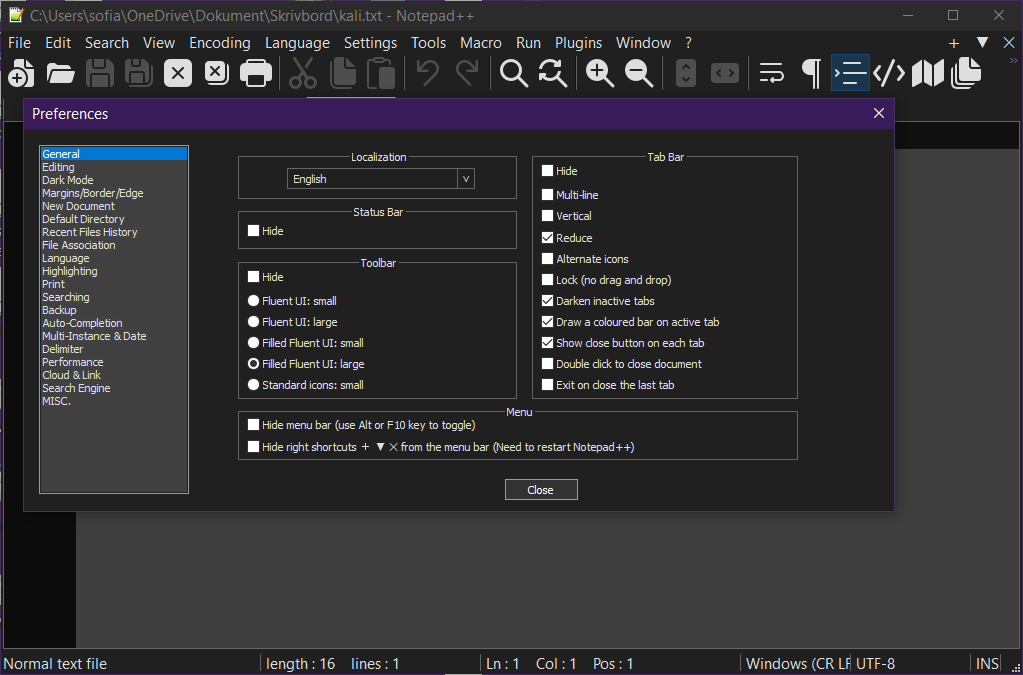Open the Macro menu
This screenshot has width=1023, height=675.
(x=481, y=43)
